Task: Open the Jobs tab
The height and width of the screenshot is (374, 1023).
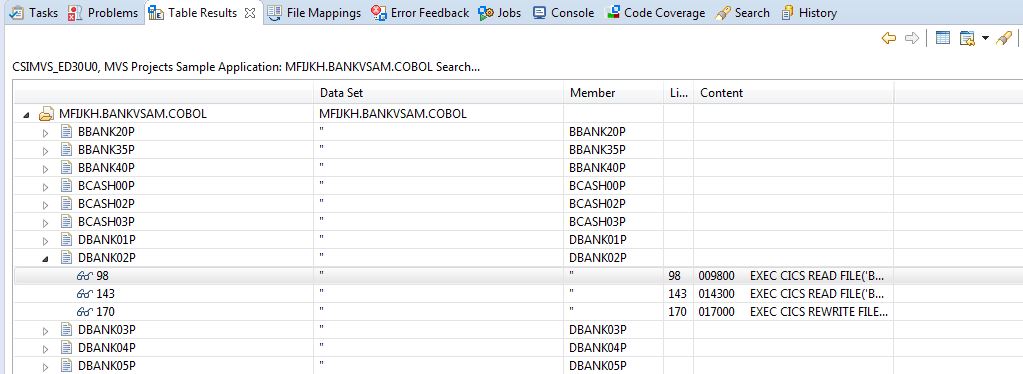Action: point(499,12)
